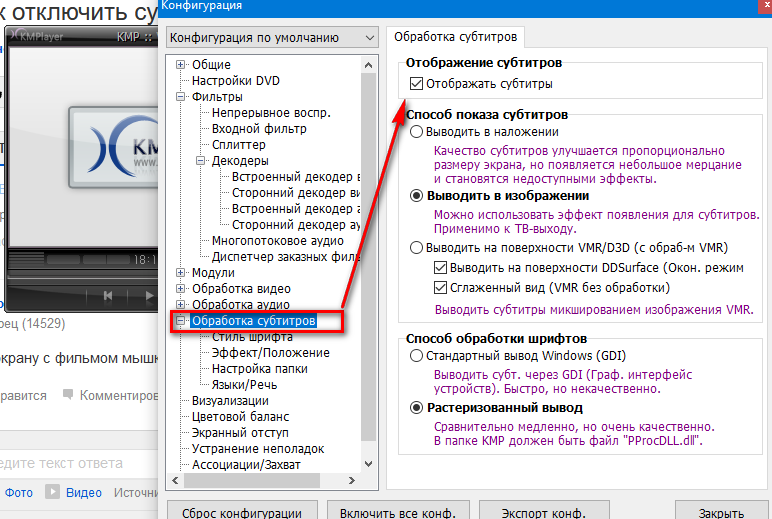772x519 pixels.
Task: Select Настройки DVD in the tree
Action: point(235,81)
